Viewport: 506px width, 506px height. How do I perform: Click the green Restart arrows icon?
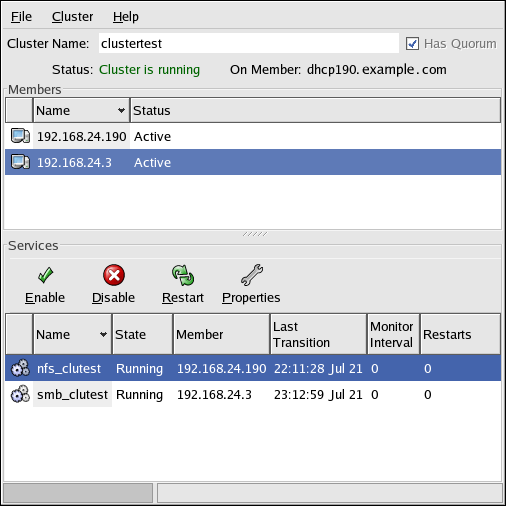pyautogui.click(x=183, y=275)
